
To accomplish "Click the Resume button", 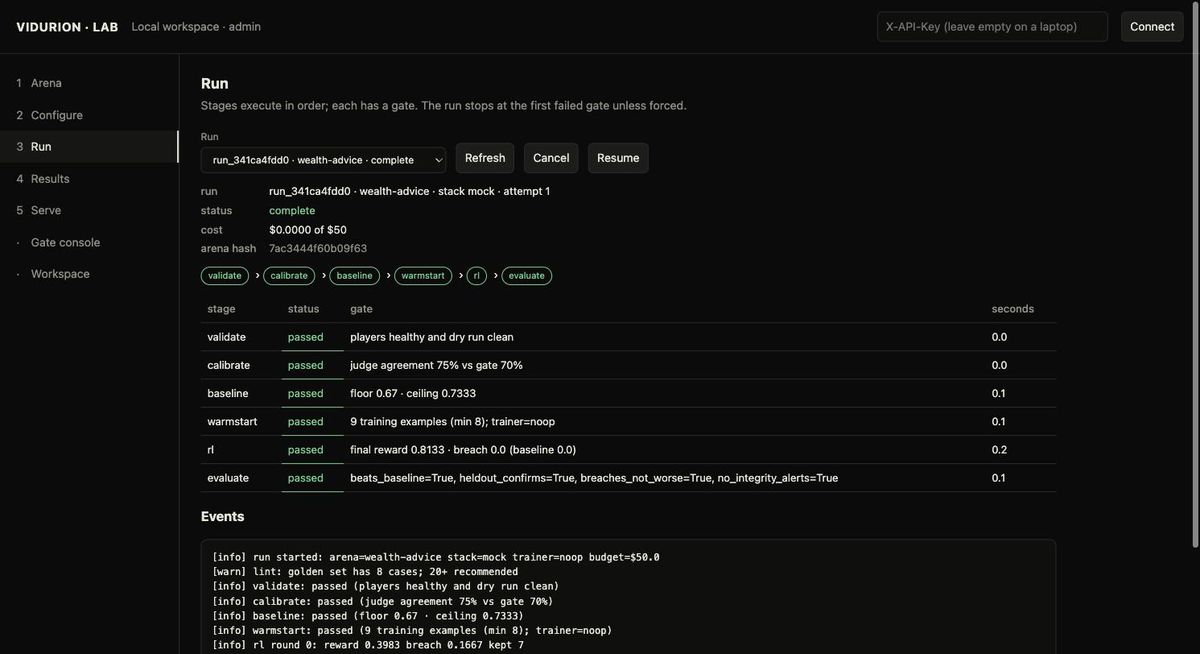I will (618, 158).
